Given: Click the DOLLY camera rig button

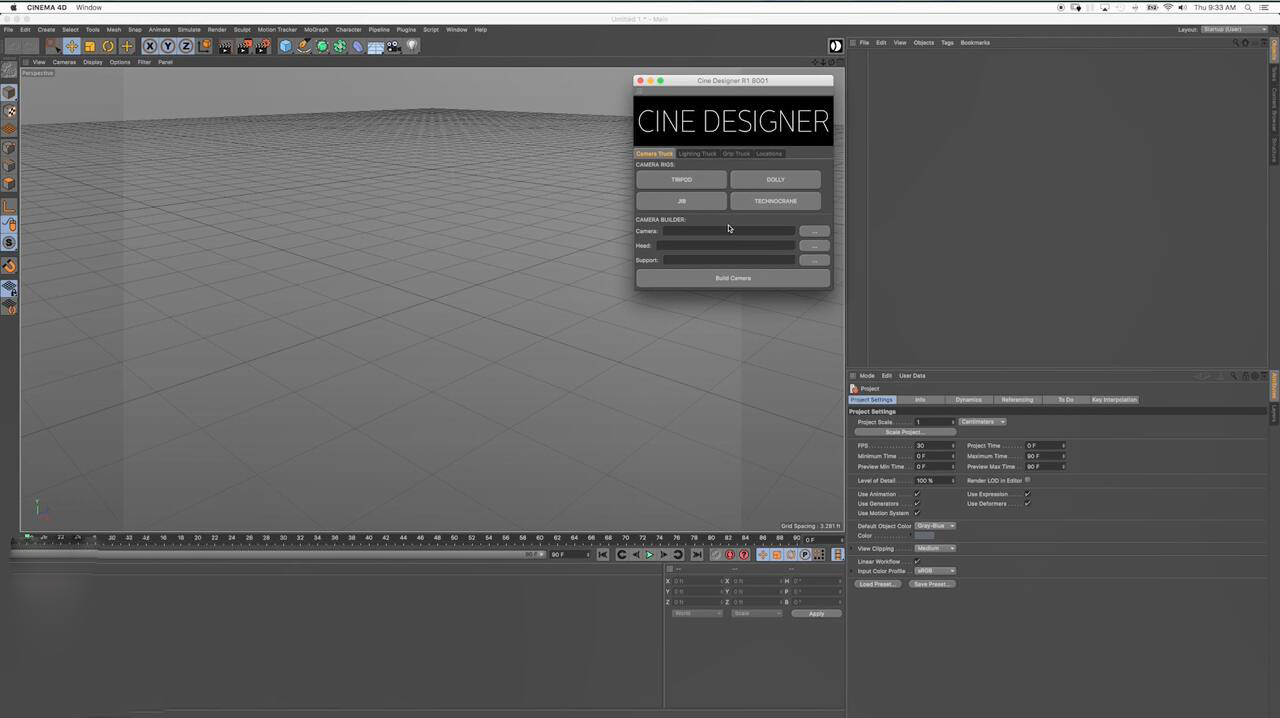Looking at the screenshot, I should point(775,180).
